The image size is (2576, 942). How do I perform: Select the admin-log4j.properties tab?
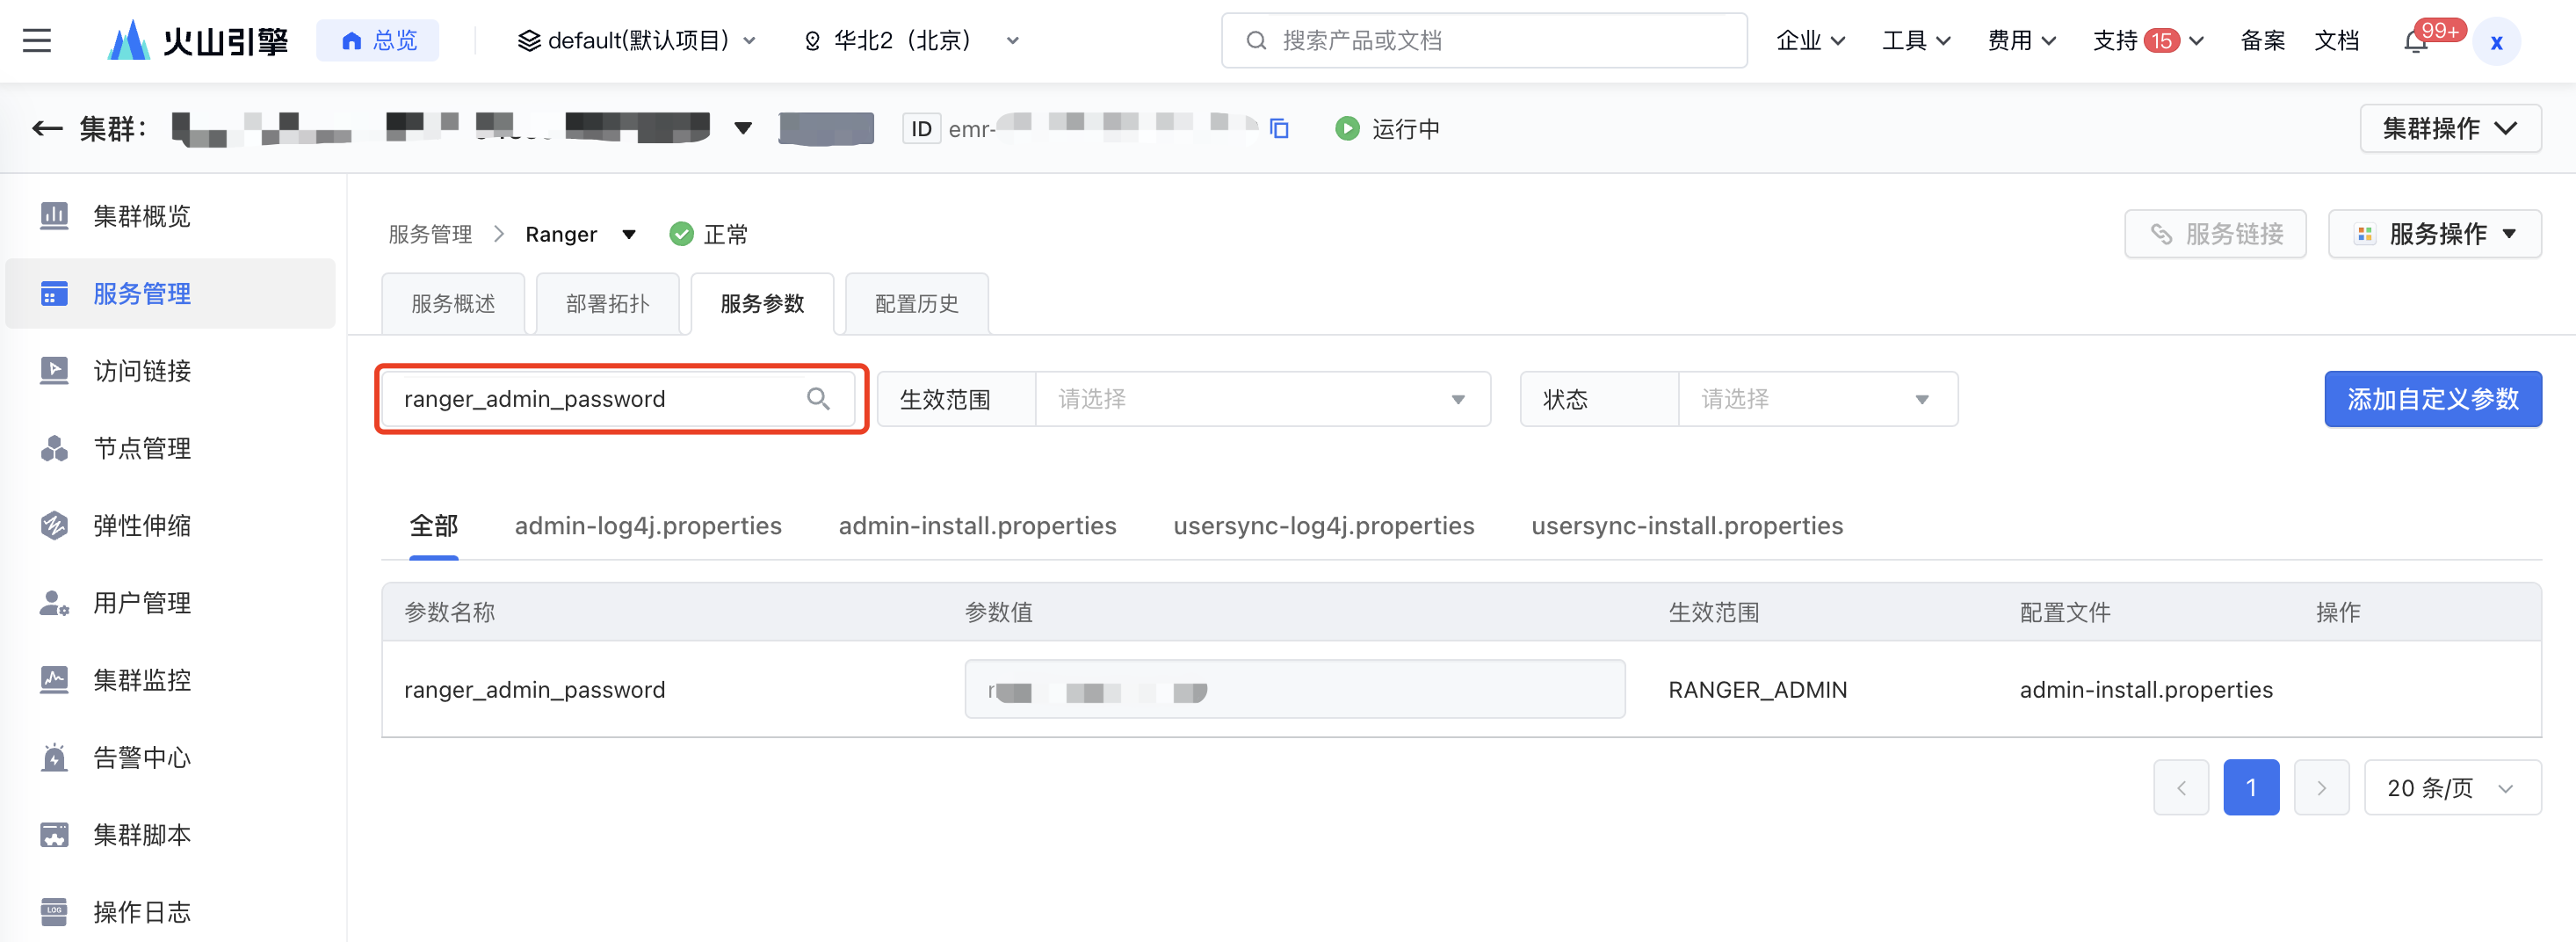click(x=648, y=526)
